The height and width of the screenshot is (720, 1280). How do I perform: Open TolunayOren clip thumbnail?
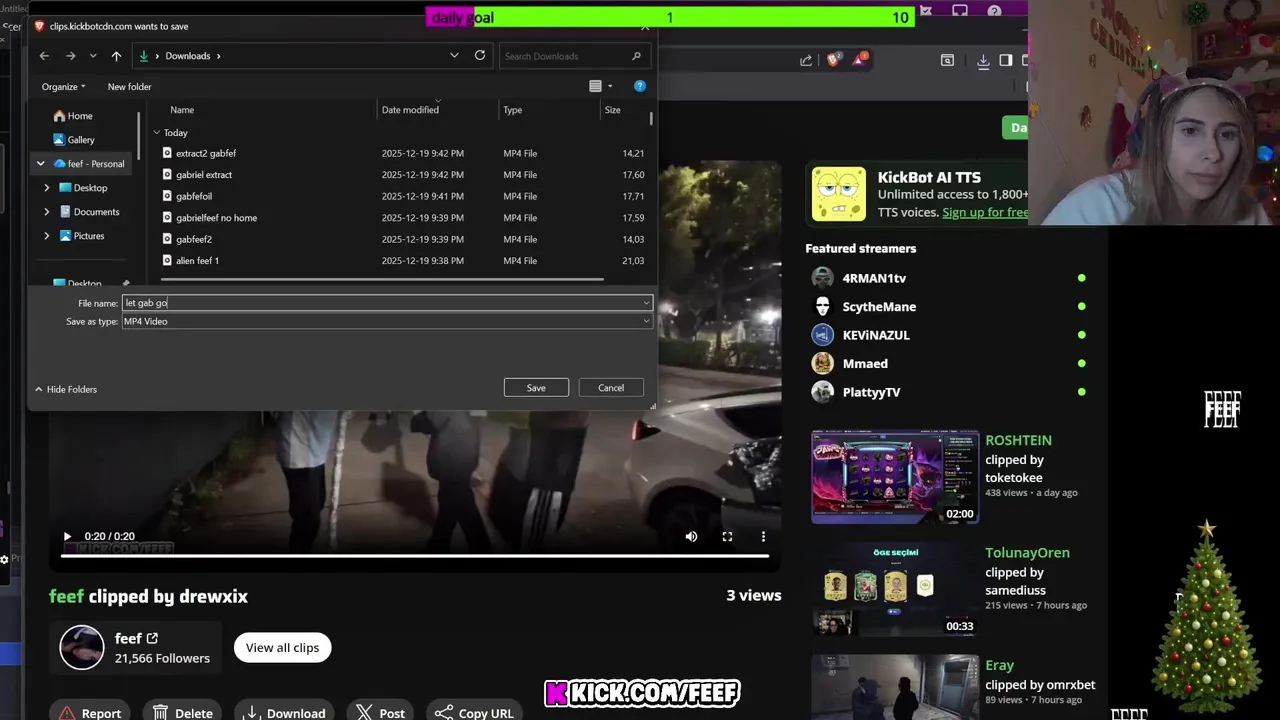pos(895,590)
